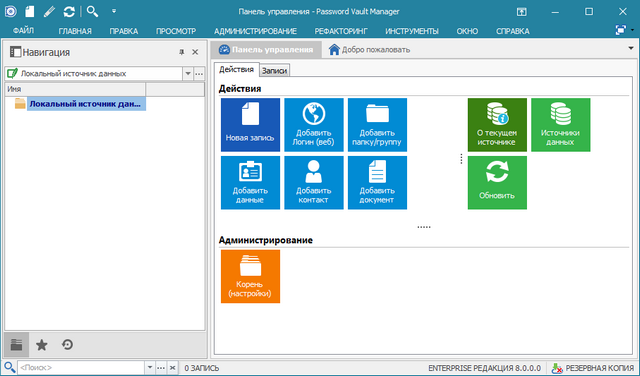This screenshot has width=640, height=376.
Task: Click the Источники данных tile
Action: pyautogui.click(x=560, y=125)
